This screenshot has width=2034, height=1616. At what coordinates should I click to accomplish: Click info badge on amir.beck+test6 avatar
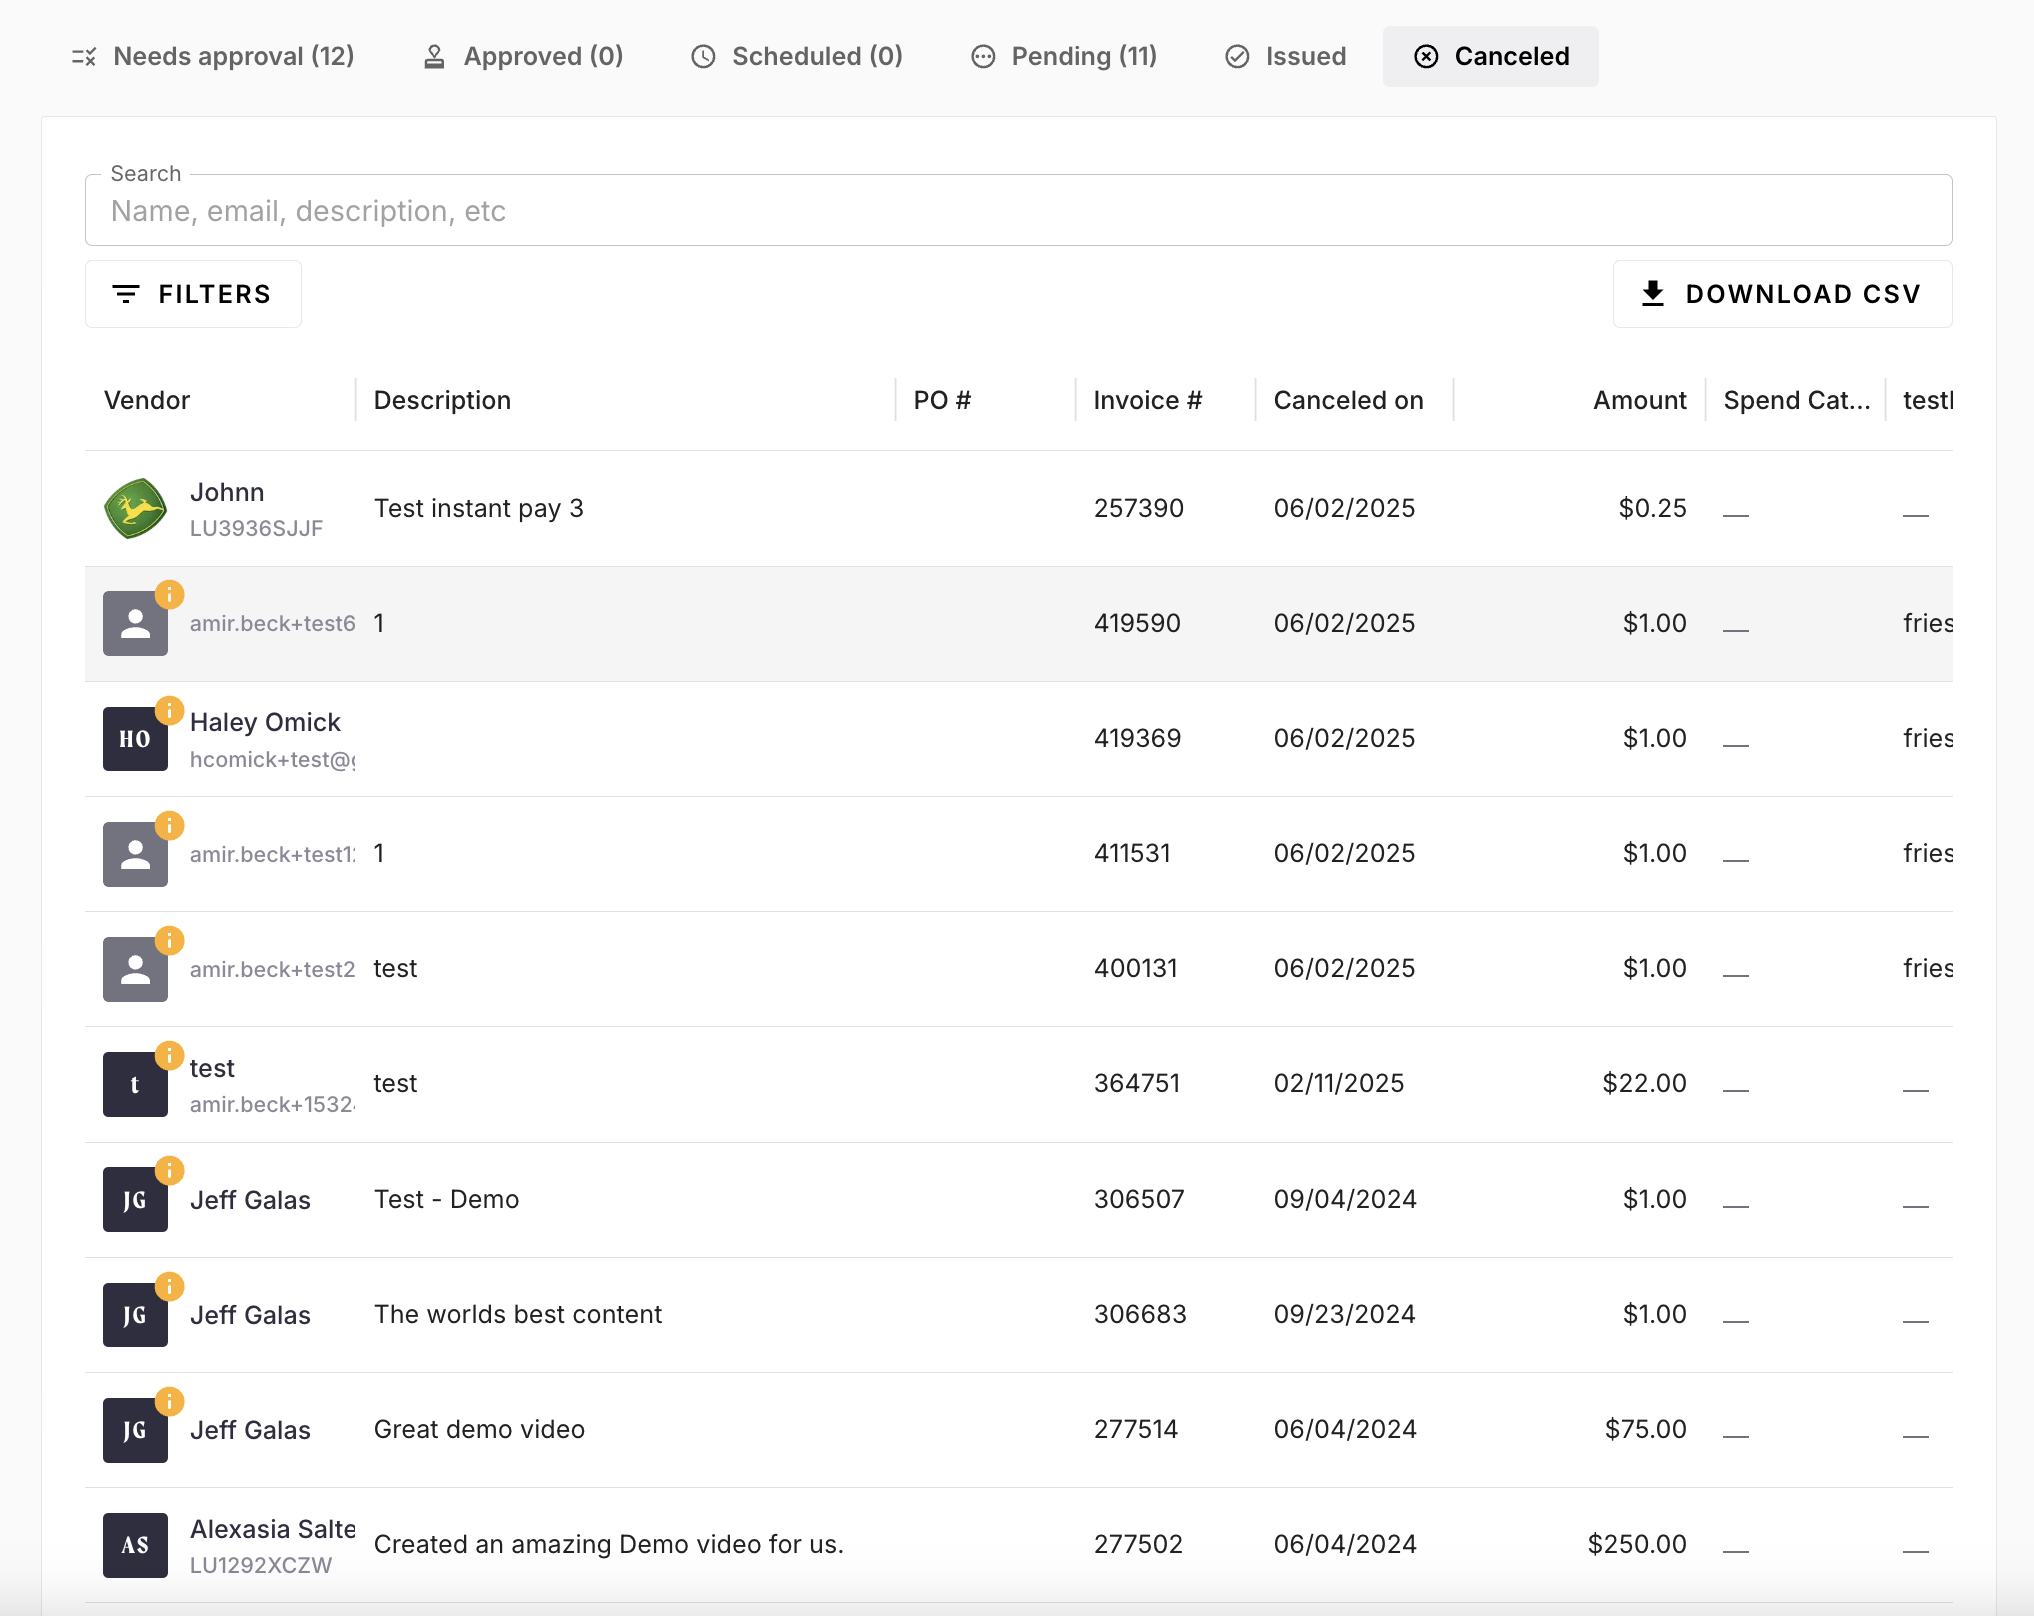169,594
